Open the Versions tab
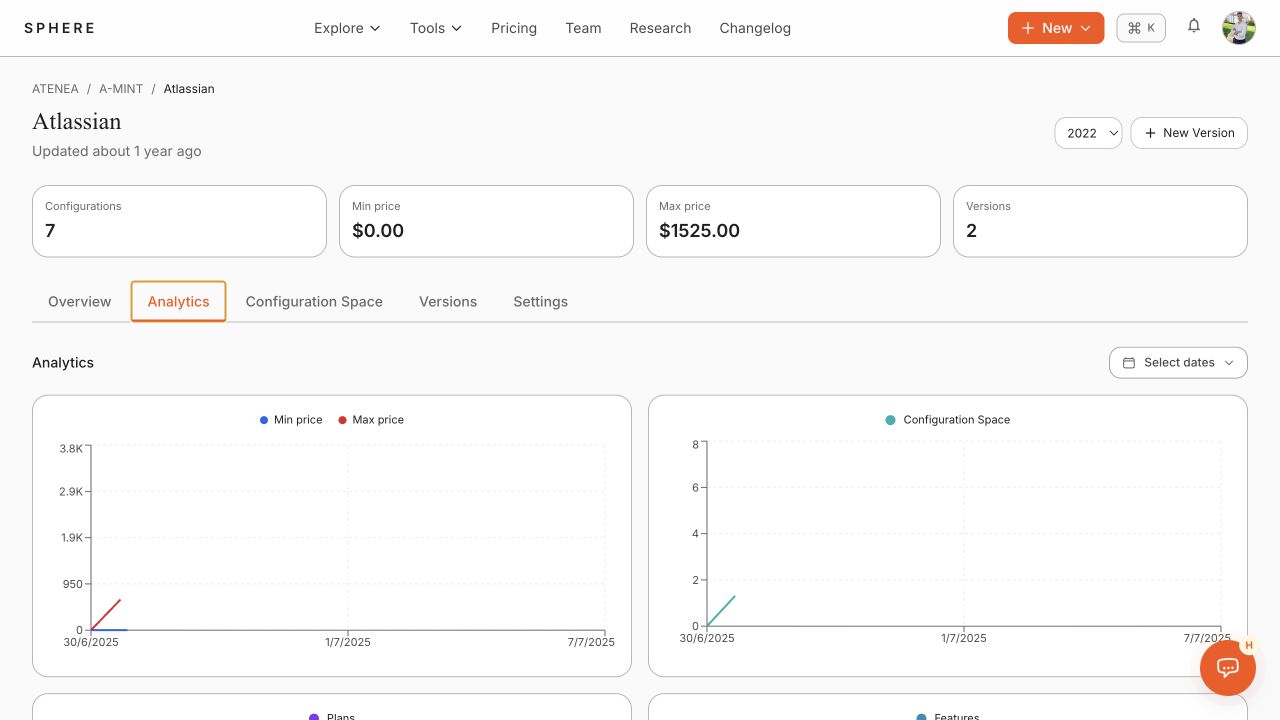The image size is (1280, 720). pos(448,302)
